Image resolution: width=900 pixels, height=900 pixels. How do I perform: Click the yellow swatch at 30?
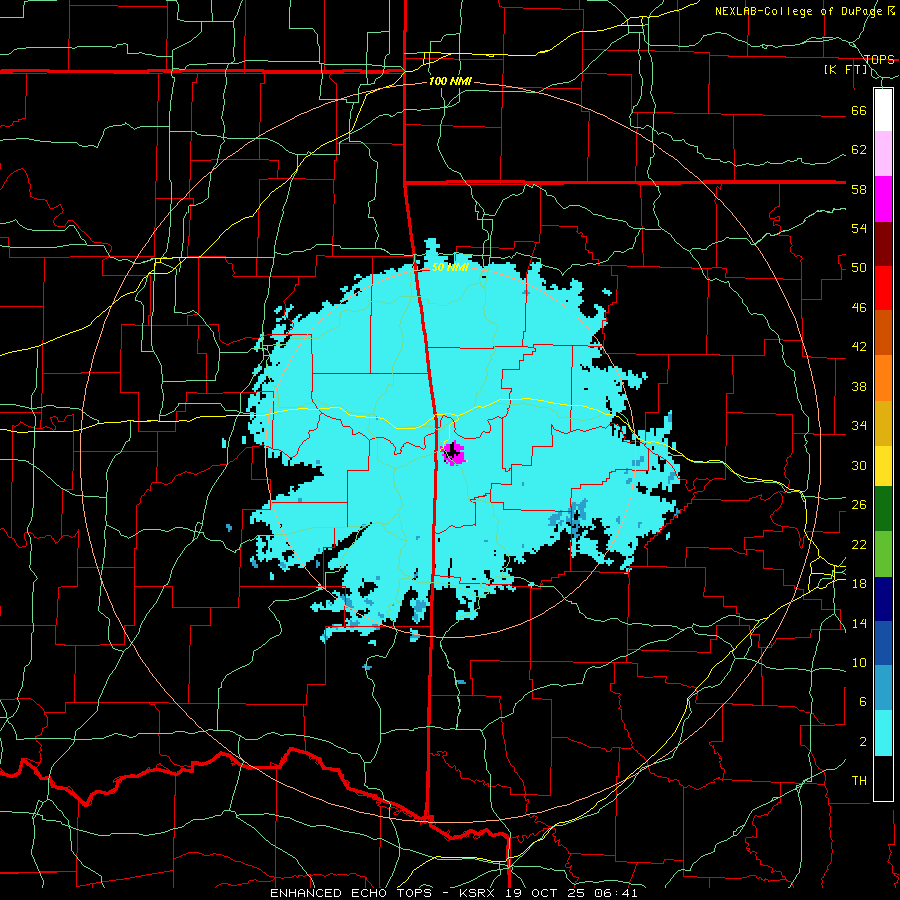(x=883, y=465)
